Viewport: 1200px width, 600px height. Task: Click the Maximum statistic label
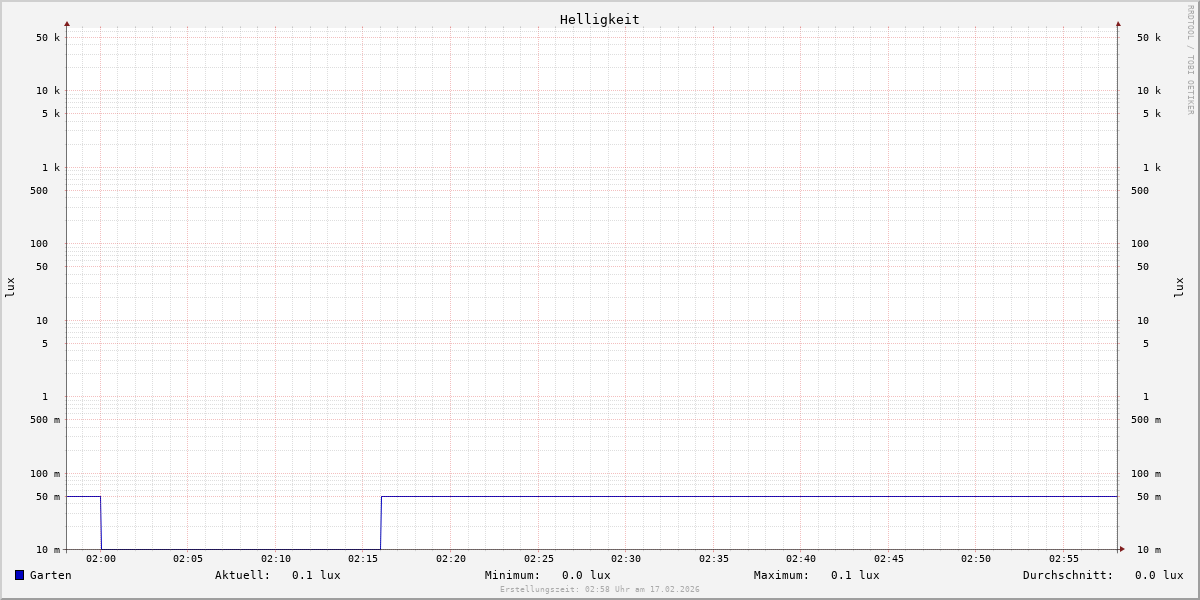[x=781, y=575]
